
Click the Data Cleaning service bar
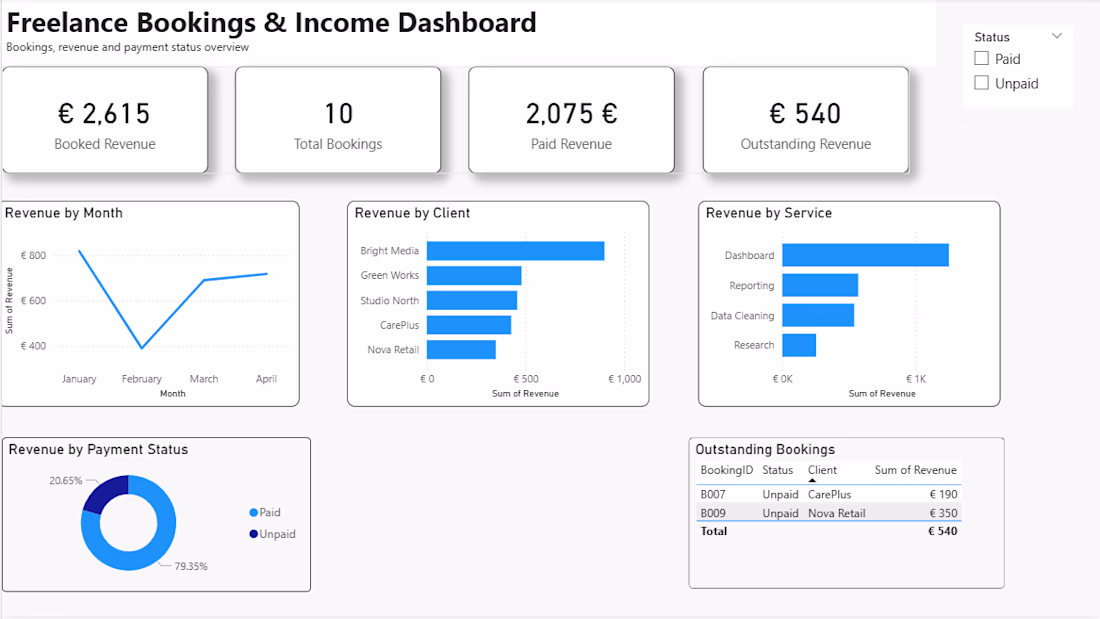[x=818, y=315]
